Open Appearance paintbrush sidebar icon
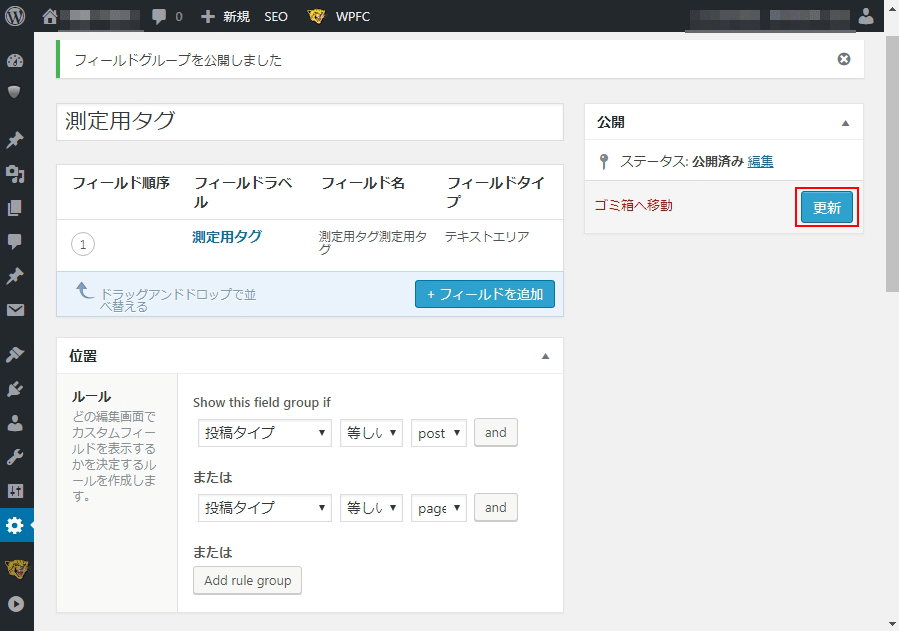This screenshot has width=899, height=631. click(15, 355)
